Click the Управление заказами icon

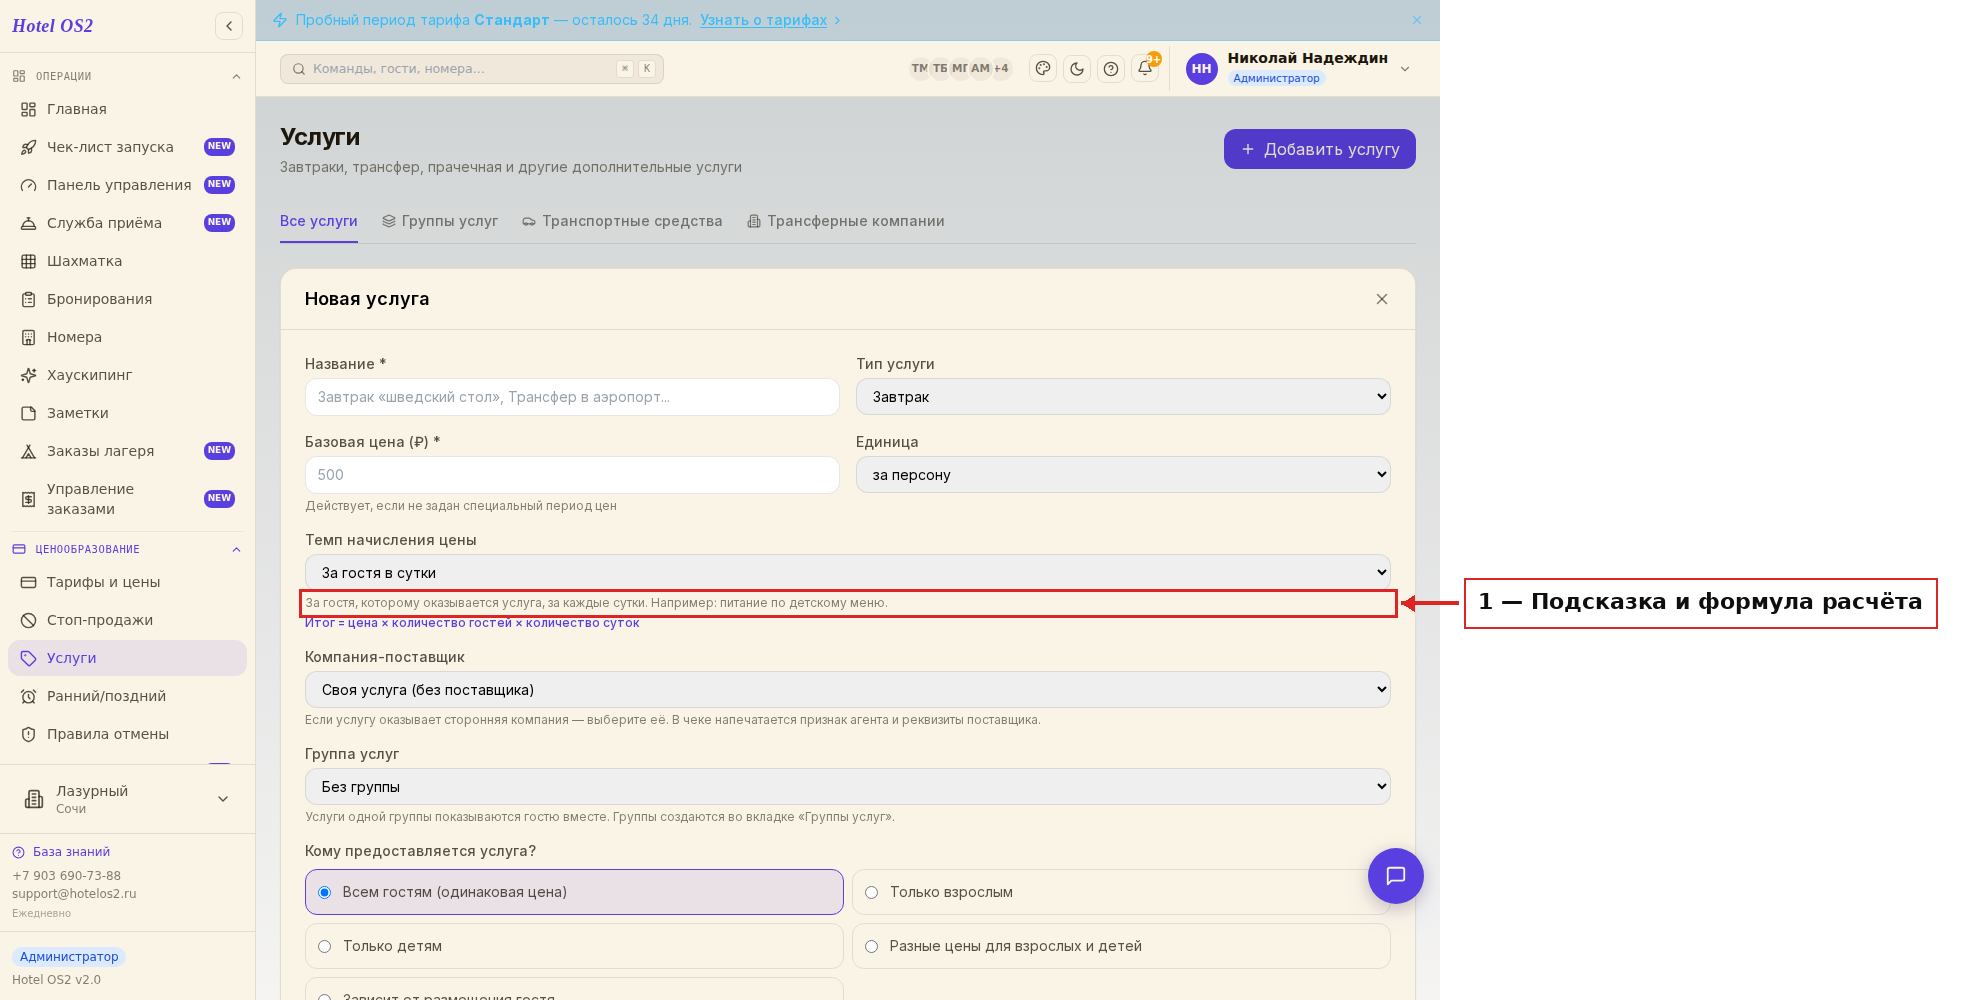(x=29, y=499)
